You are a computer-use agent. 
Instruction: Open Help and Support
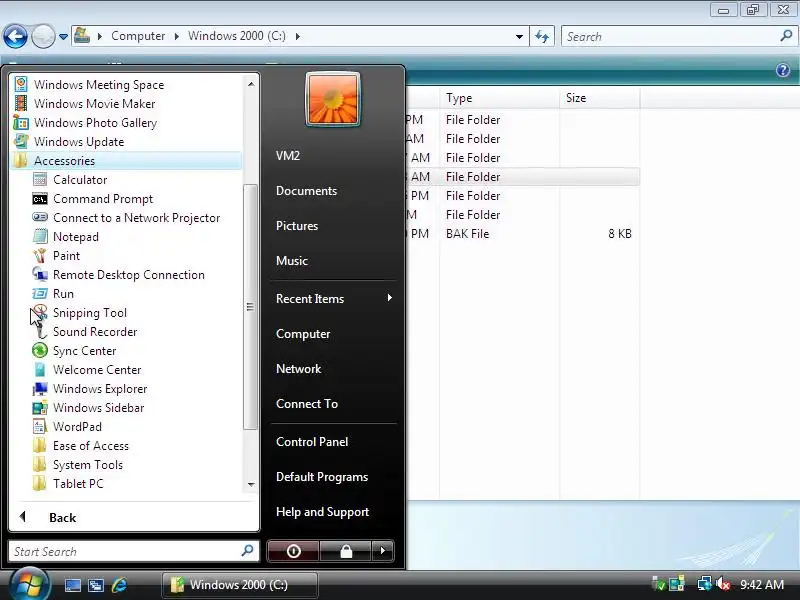pyautogui.click(x=322, y=512)
